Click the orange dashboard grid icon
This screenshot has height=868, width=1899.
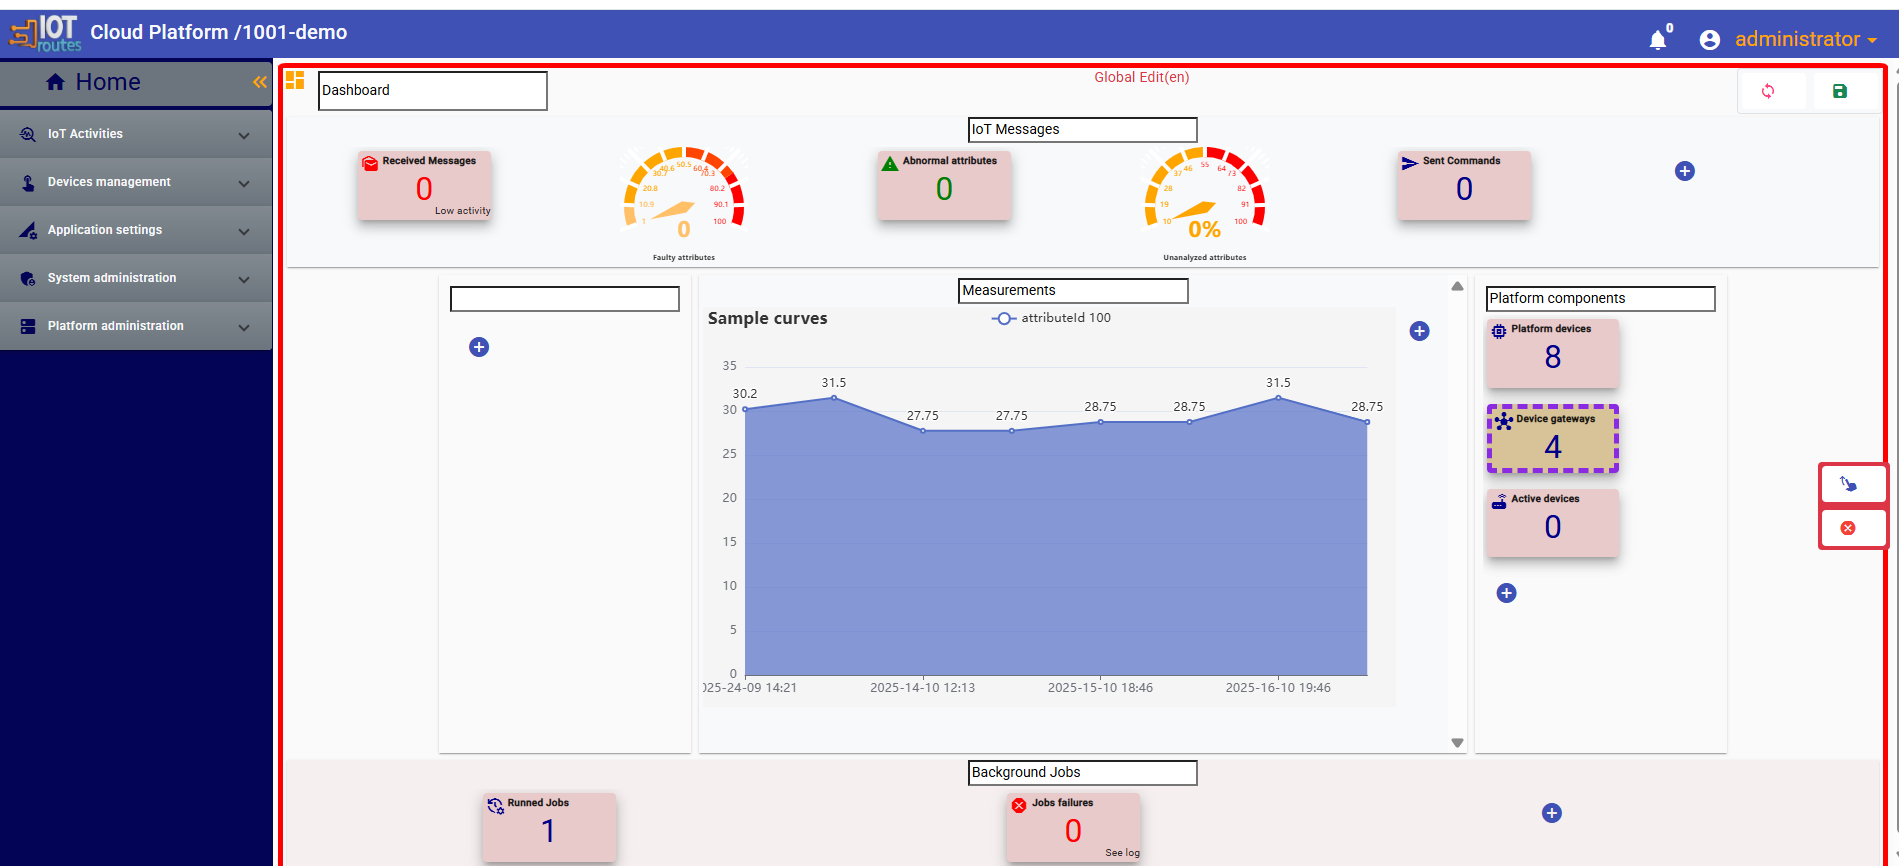pyautogui.click(x=295, y=80)
